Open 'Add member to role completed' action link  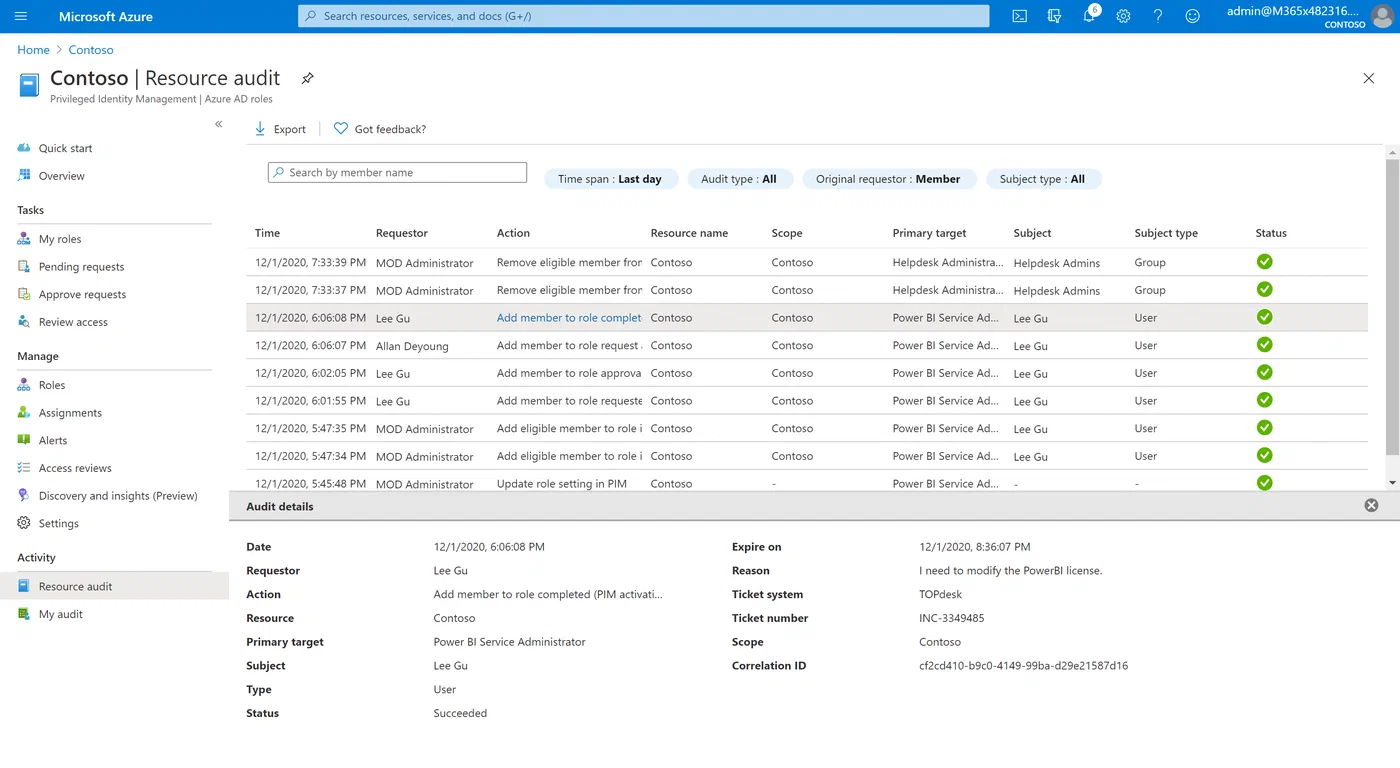tap(569, 318)
